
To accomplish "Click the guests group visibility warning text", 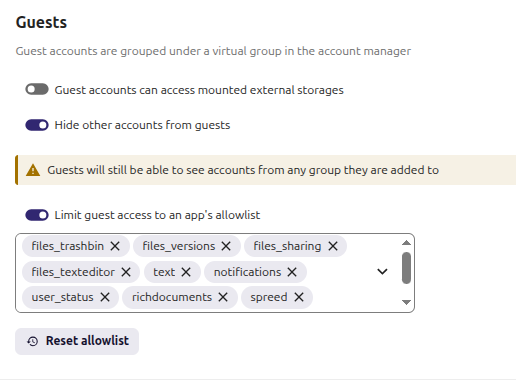I will click(243, 170).
